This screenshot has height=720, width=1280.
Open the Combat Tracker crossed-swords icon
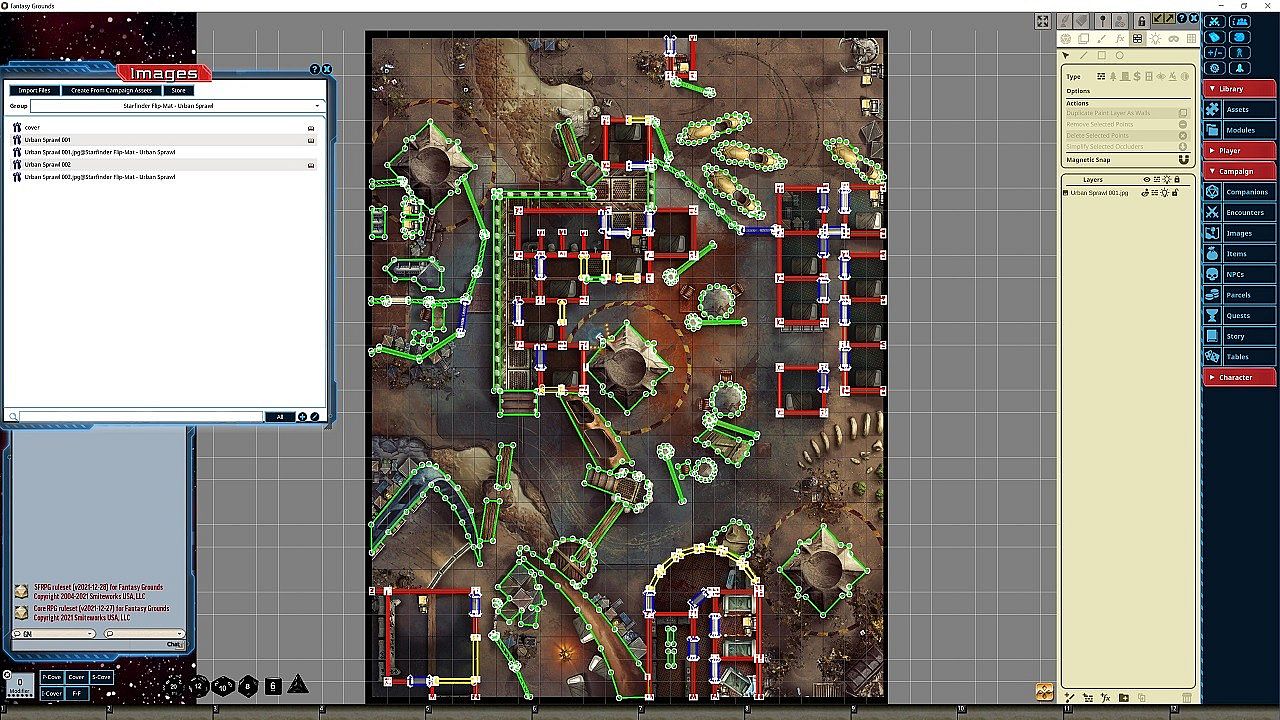point(1215,21)
